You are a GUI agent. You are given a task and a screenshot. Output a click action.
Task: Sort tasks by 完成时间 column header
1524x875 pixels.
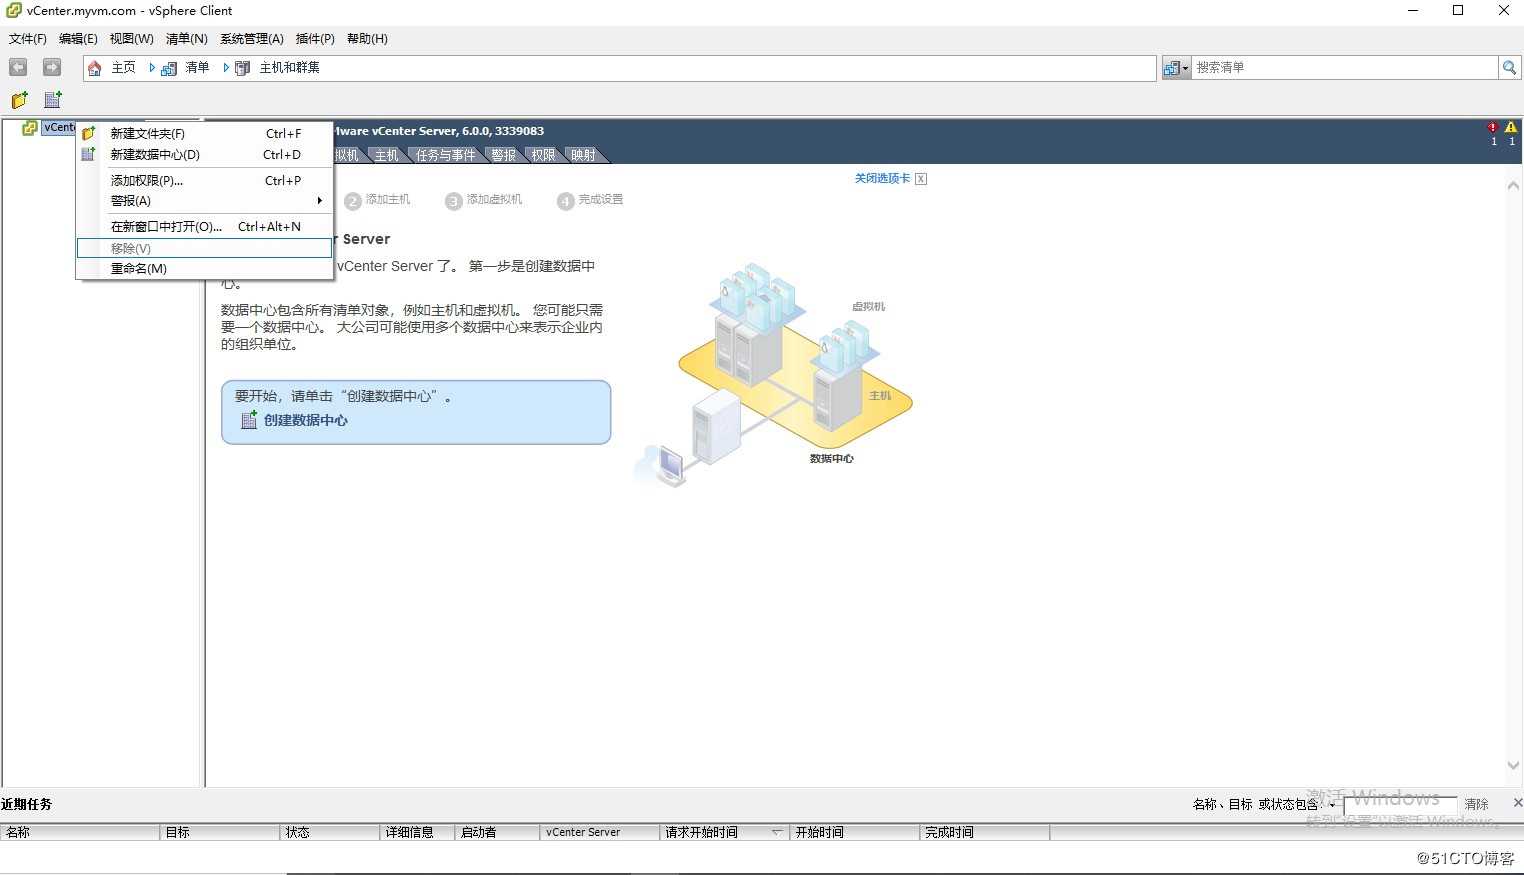pyautogui.click(x=985, y=832)
